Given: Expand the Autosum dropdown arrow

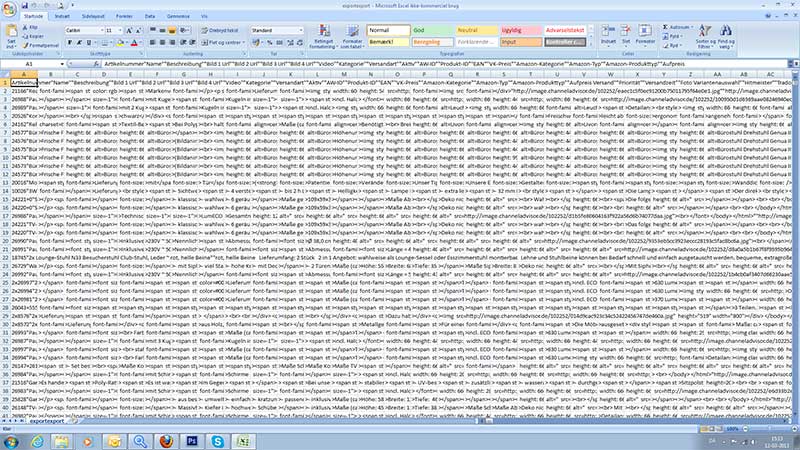Looking at the screenshot, I should tap(692, 27).
